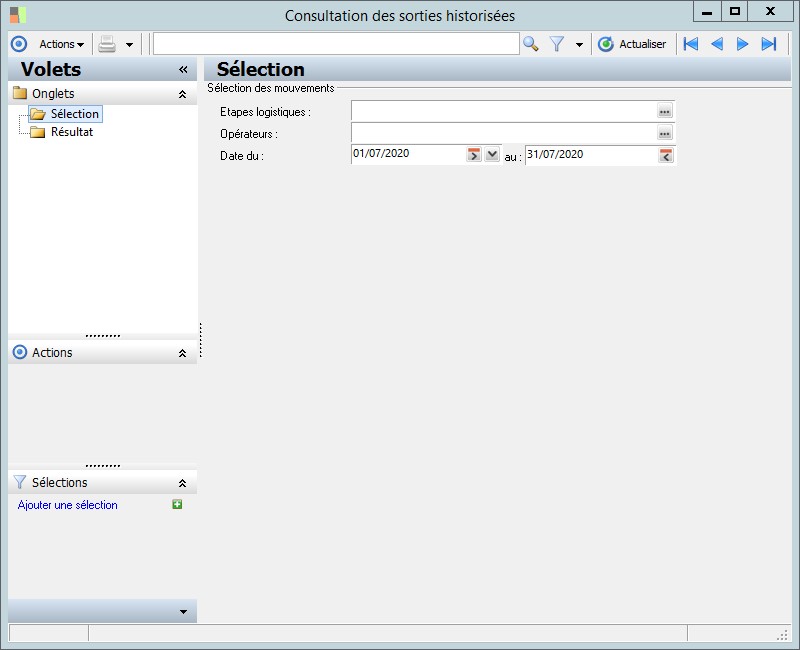Screen dimensions: 800x650
Task: Collapse the Onglets section
Action: 182,94
